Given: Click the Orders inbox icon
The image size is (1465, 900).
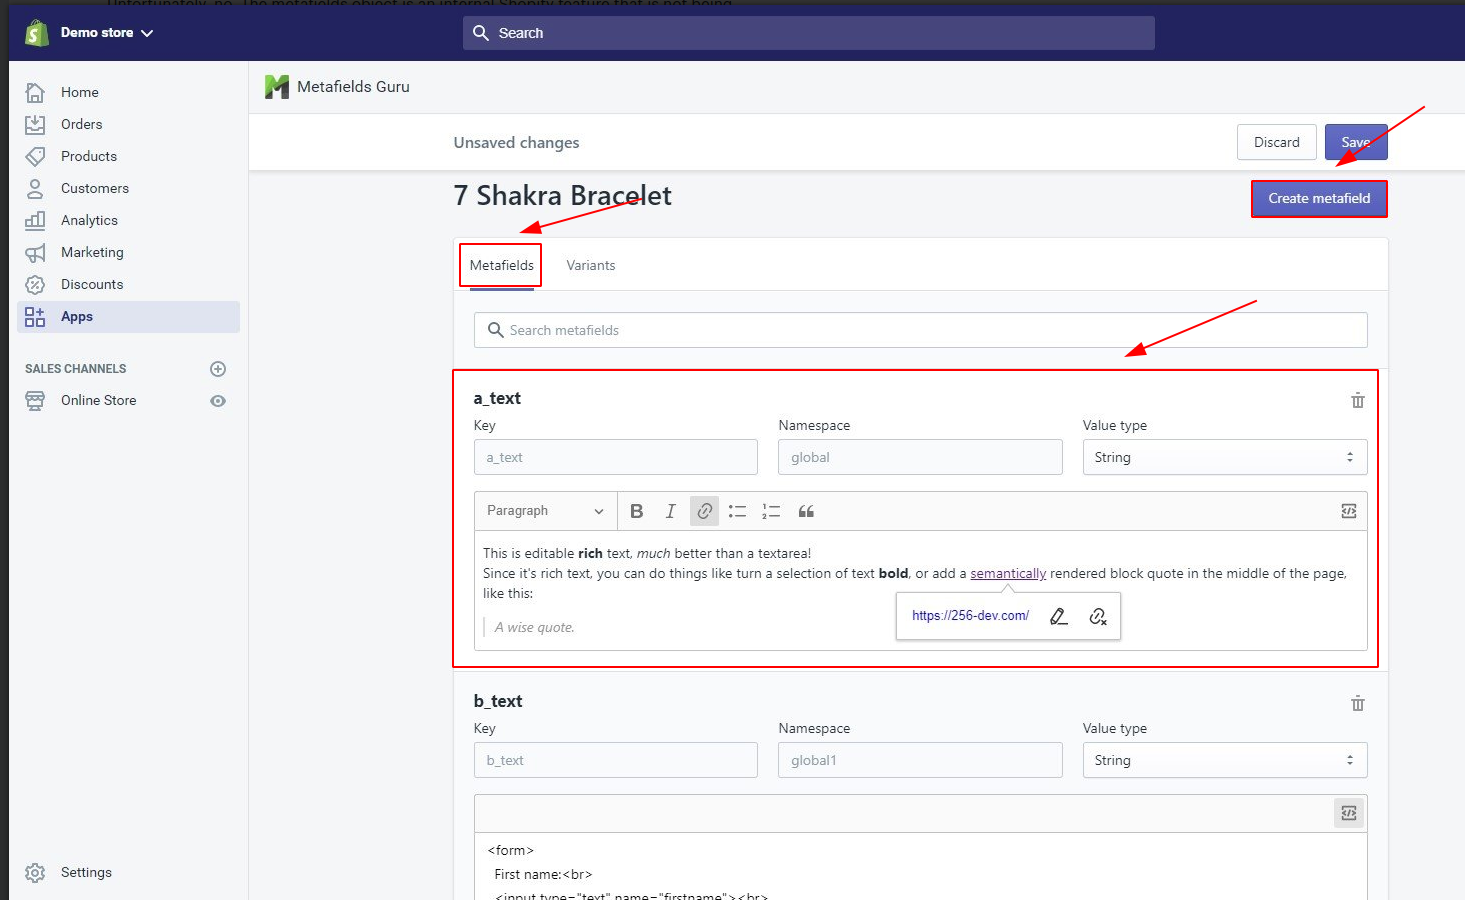Looking at the screenshot, I should [x=35, y=124].
